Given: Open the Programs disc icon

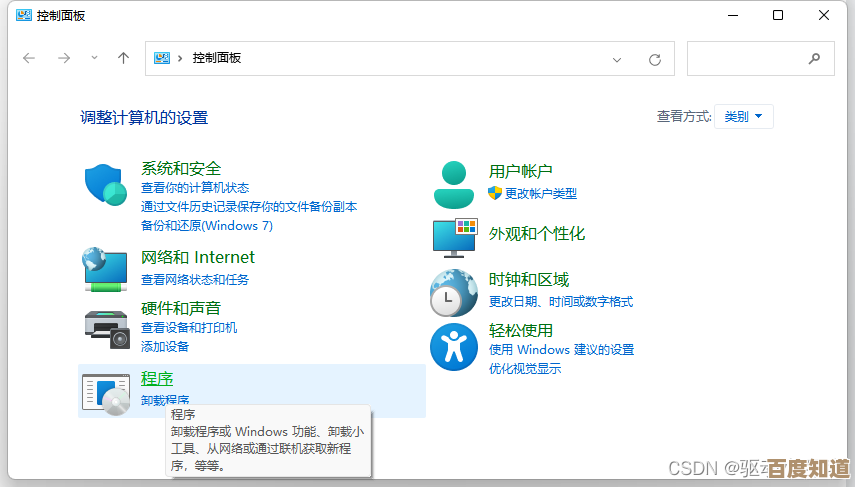Looking at the screenshot, I should pos(106,394).
